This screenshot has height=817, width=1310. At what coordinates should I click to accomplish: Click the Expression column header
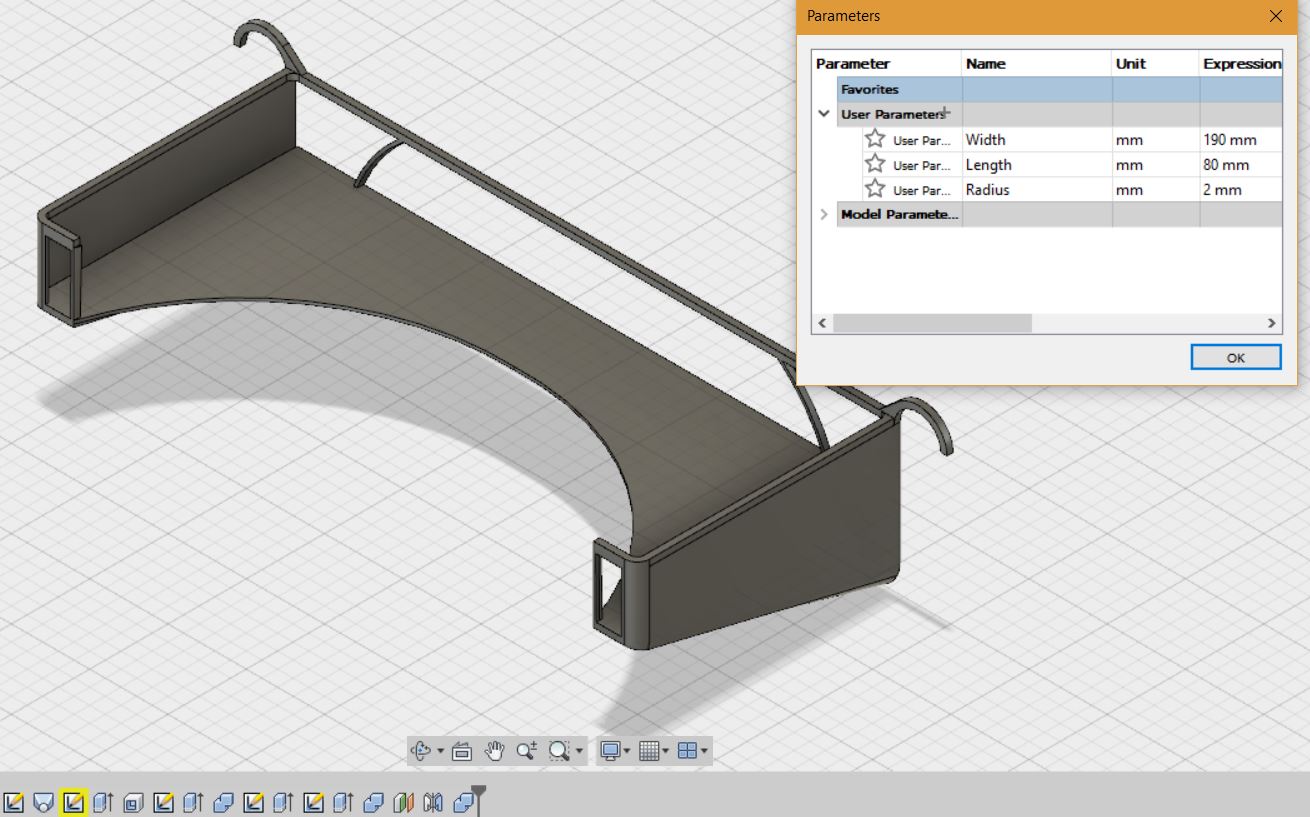1241,63
